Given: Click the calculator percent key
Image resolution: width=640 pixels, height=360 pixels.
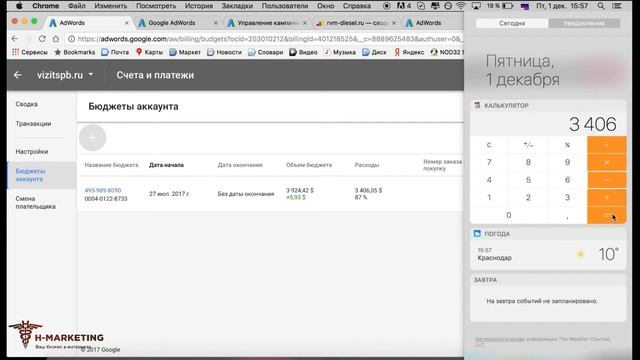Looking at the screenshot, I should (x=567, y=145).
